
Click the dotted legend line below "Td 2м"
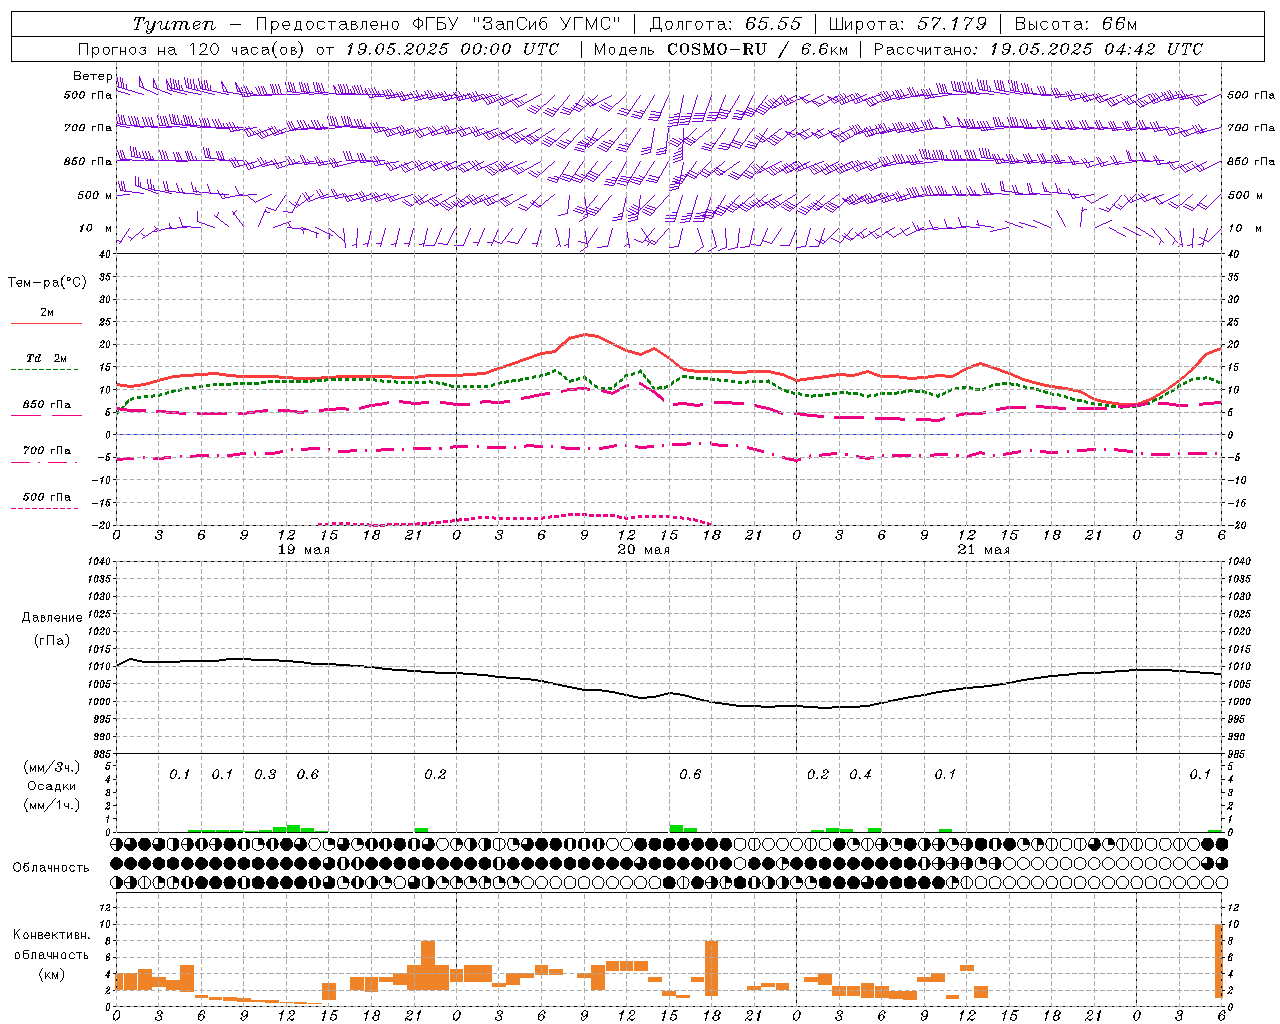click(x=44, y=370)
